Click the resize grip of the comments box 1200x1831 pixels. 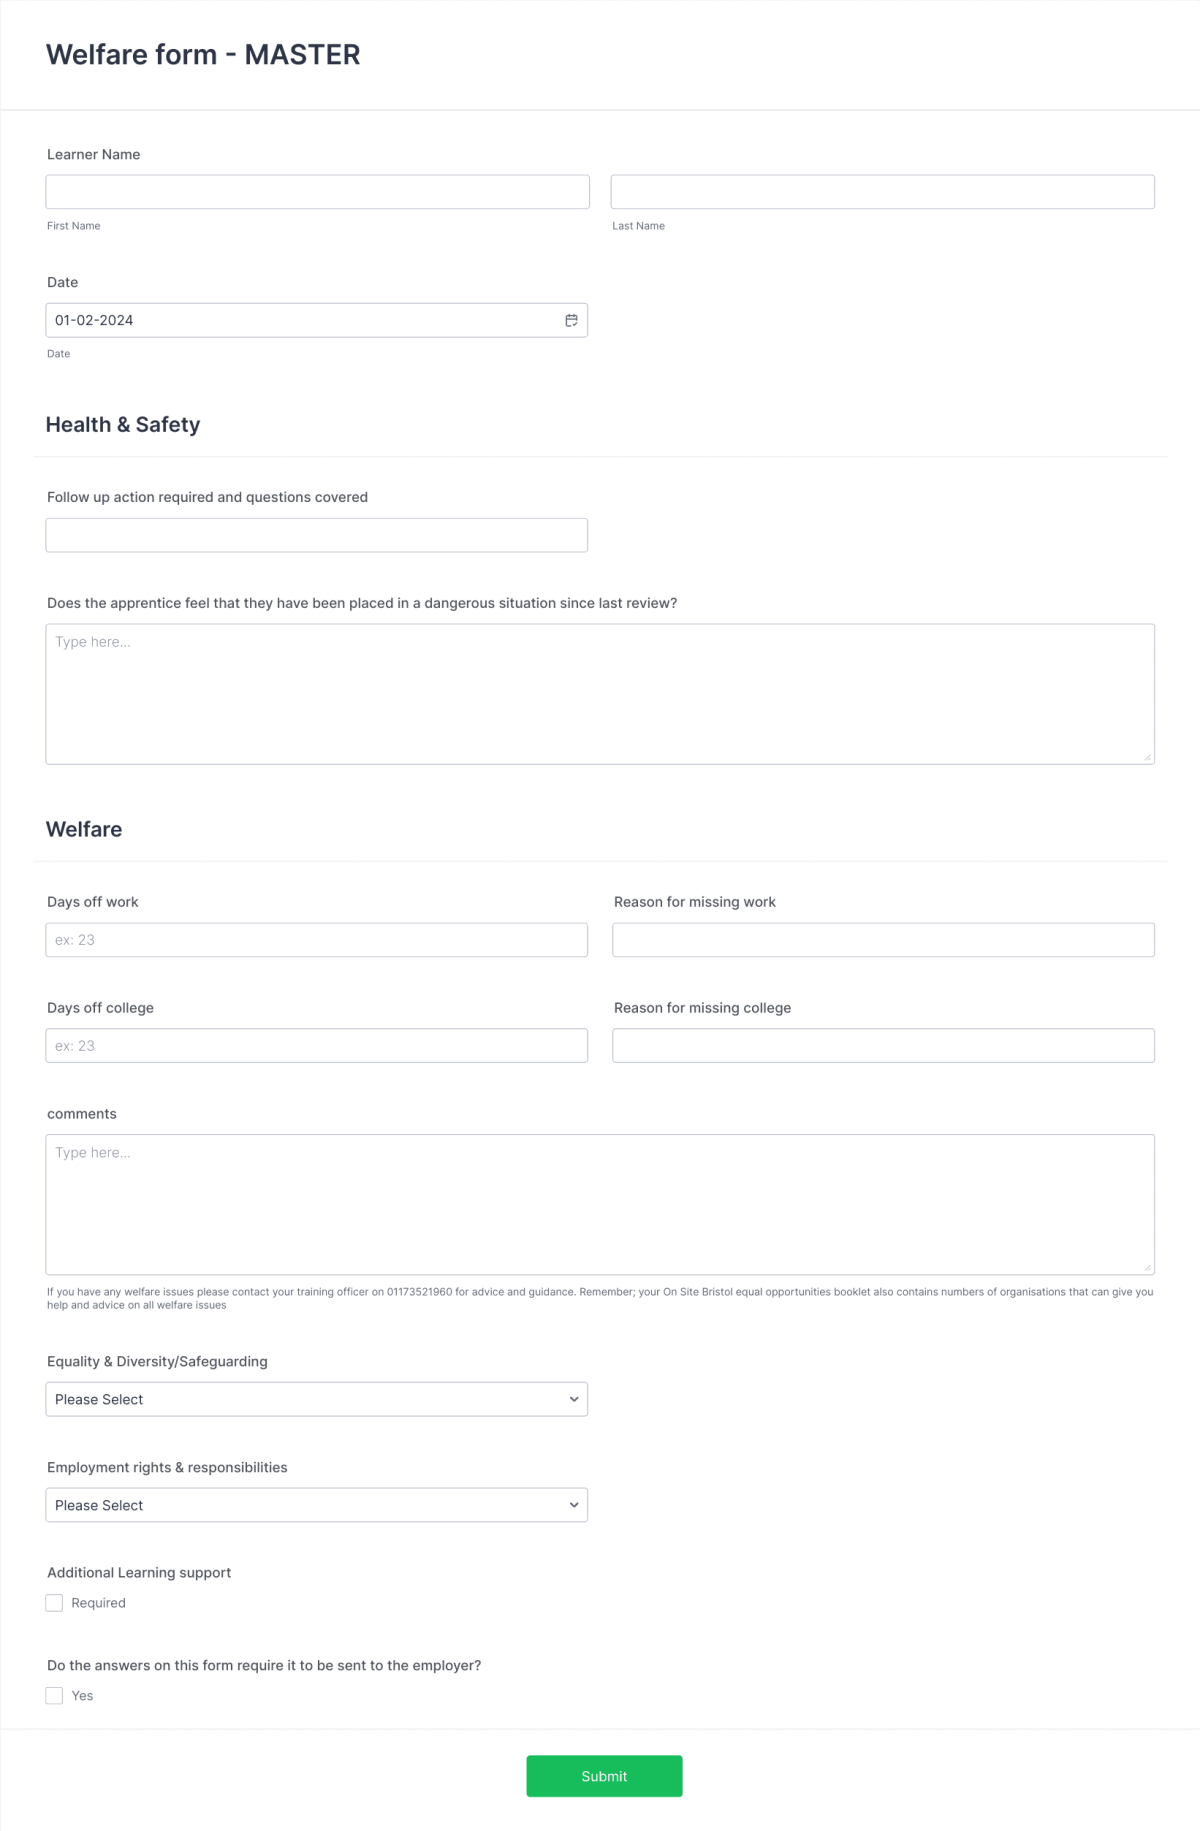pyautogui.click(x=1146, y=1268)
